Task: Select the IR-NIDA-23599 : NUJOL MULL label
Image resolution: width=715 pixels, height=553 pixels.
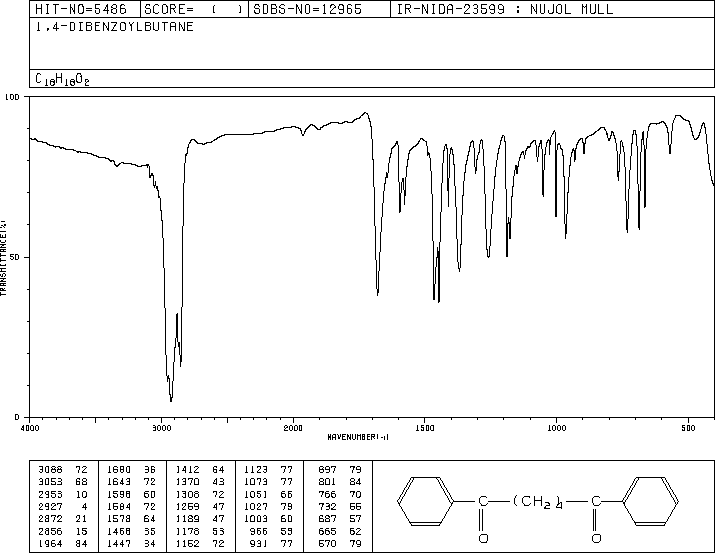Action: (505, 9)
